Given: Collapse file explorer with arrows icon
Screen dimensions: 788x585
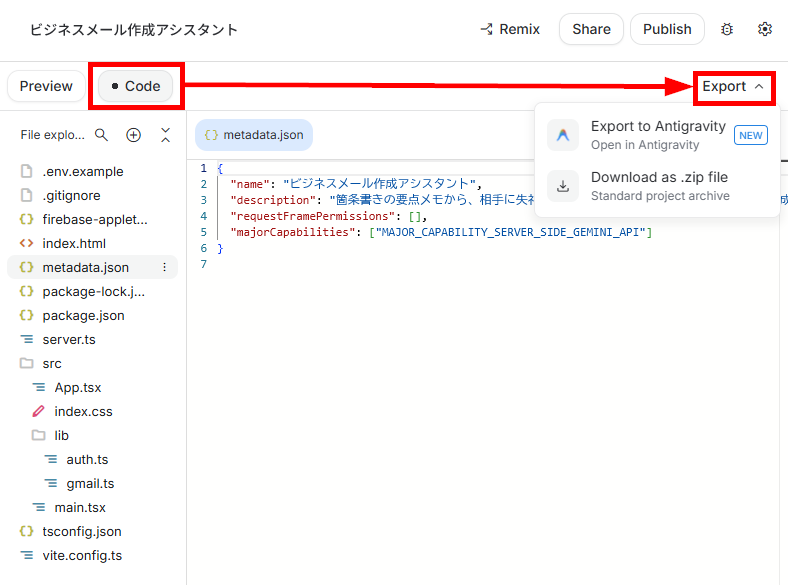Looking at the screenshot, I should pos(165,135).
